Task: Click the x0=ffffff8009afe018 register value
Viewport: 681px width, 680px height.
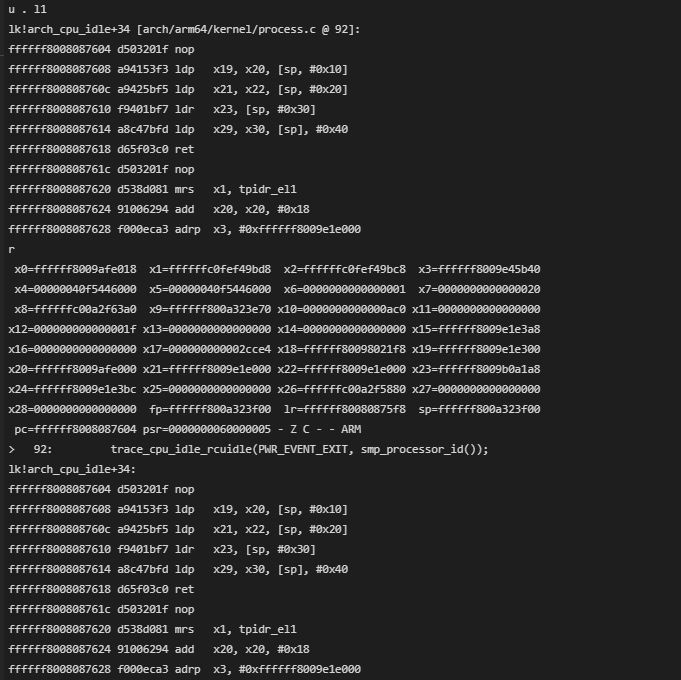Action: click(75, 269)
